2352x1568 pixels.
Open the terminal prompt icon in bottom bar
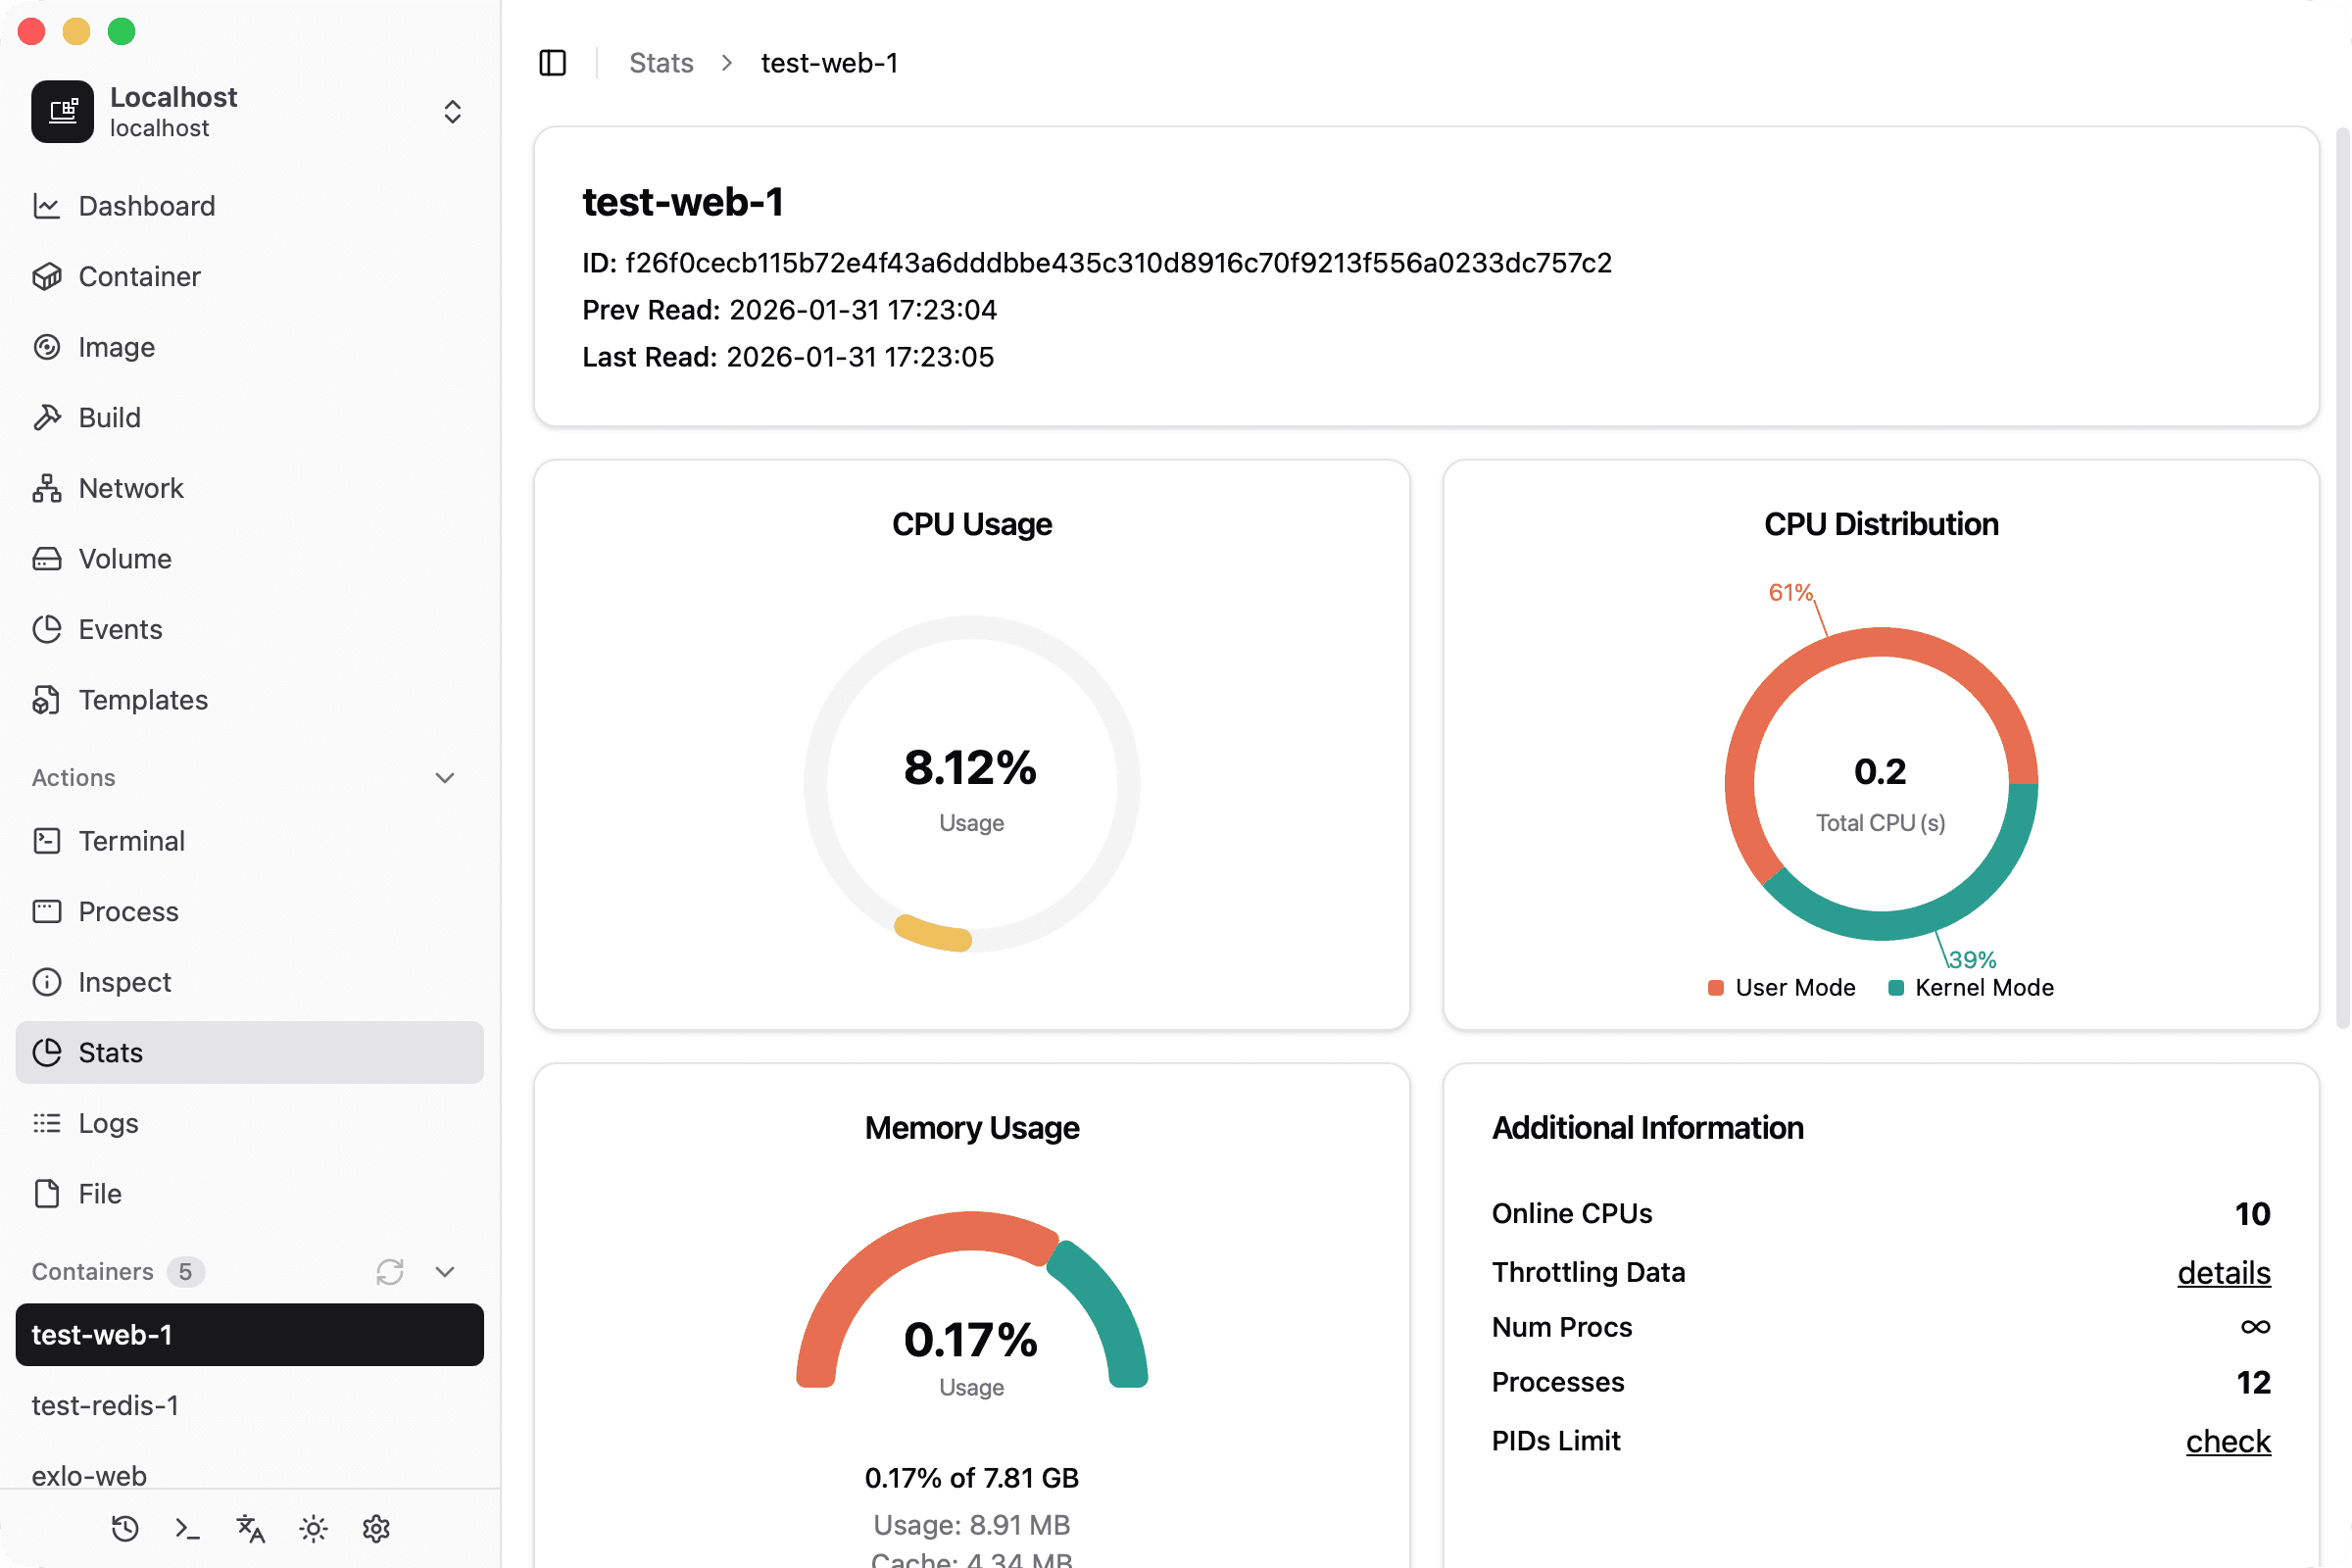pos(187,1528)
